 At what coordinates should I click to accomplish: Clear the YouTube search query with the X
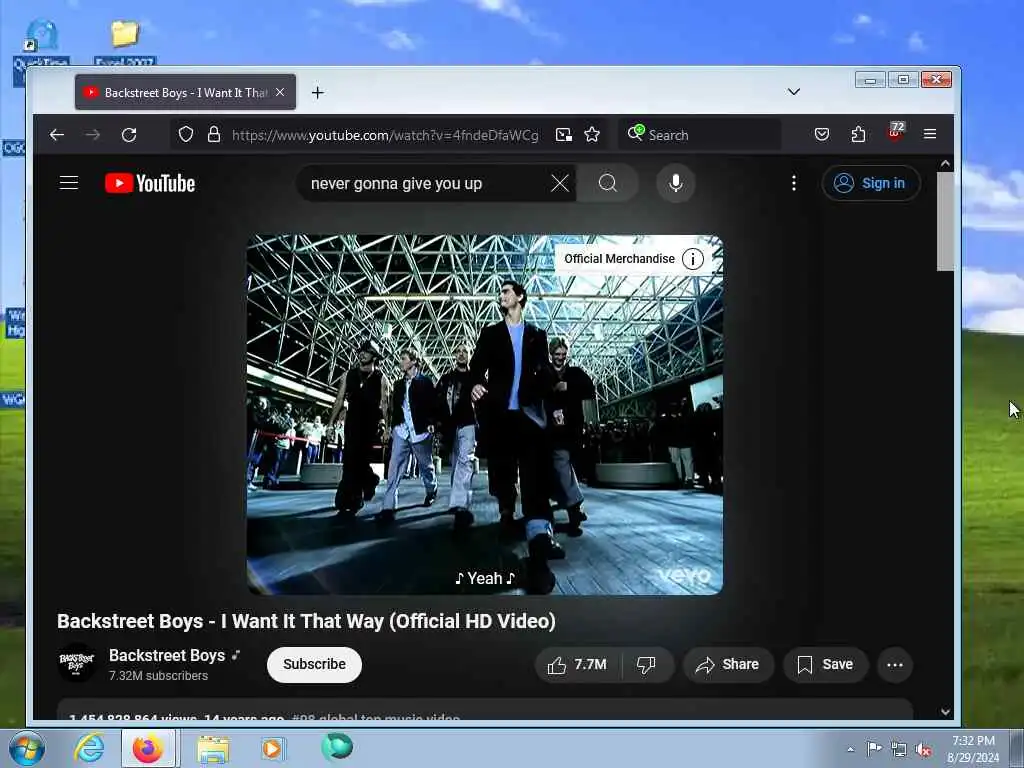560,184
